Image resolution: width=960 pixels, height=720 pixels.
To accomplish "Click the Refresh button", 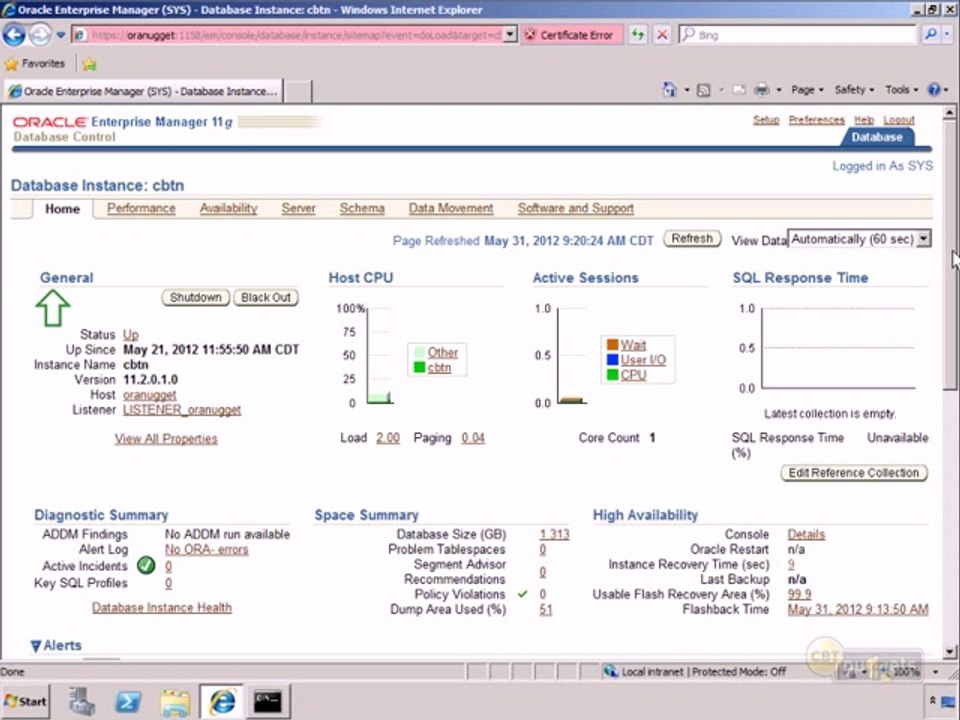I will [692, 239].
